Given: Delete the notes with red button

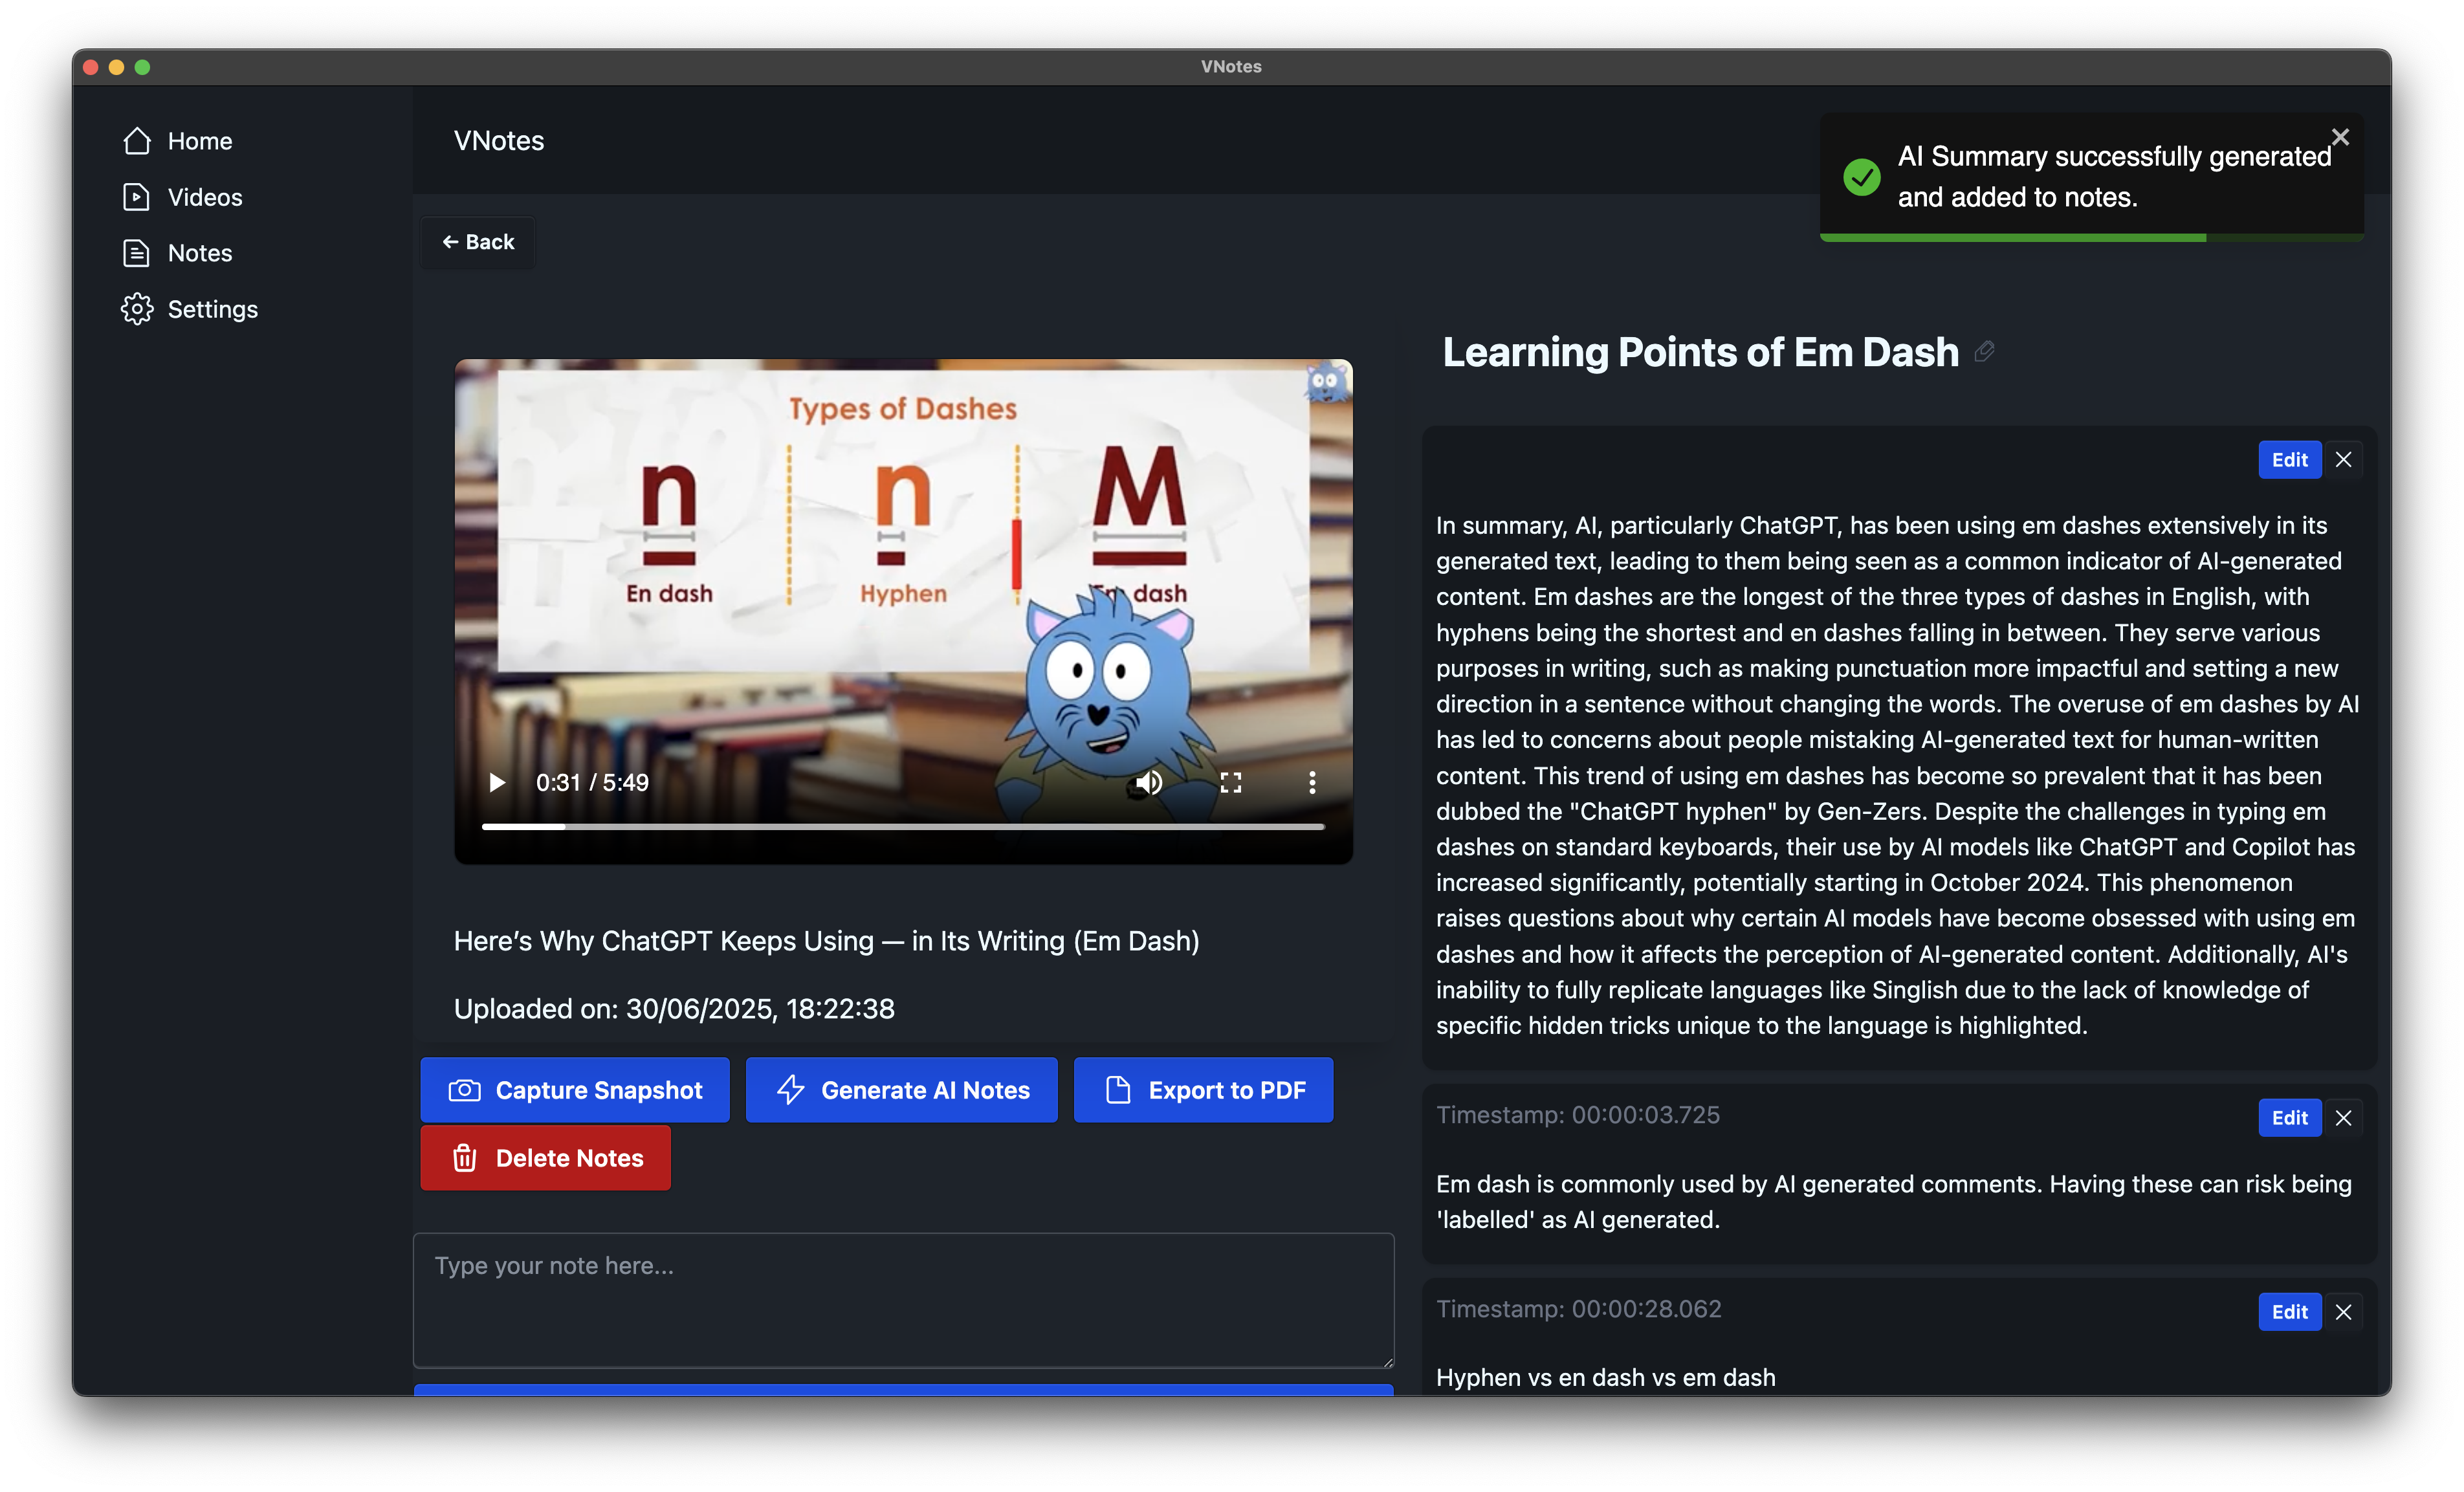Looking at the screenshot, I should pos(545,1158).
